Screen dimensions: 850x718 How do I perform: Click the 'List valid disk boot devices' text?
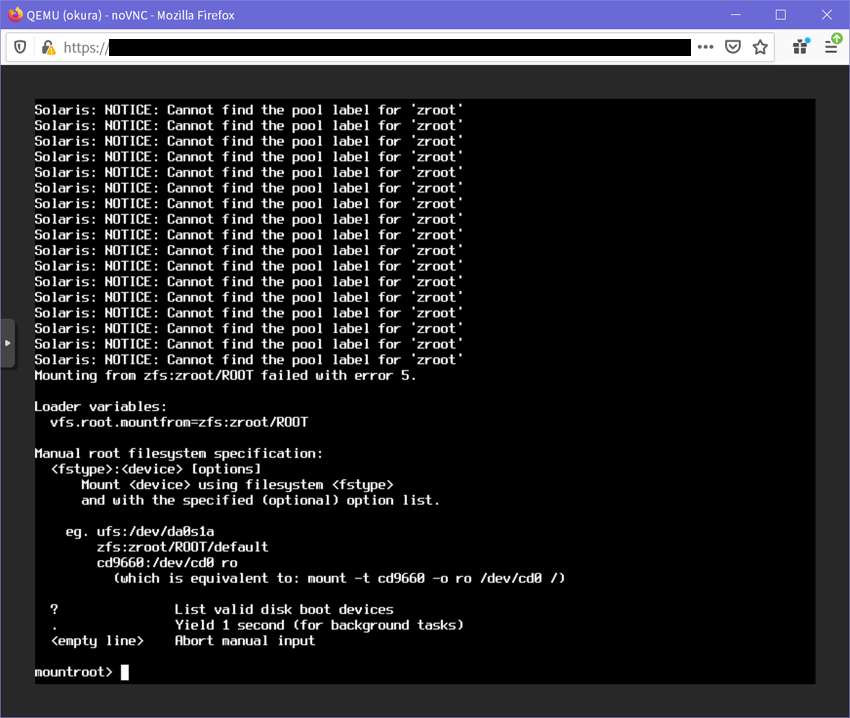point(284,609)
